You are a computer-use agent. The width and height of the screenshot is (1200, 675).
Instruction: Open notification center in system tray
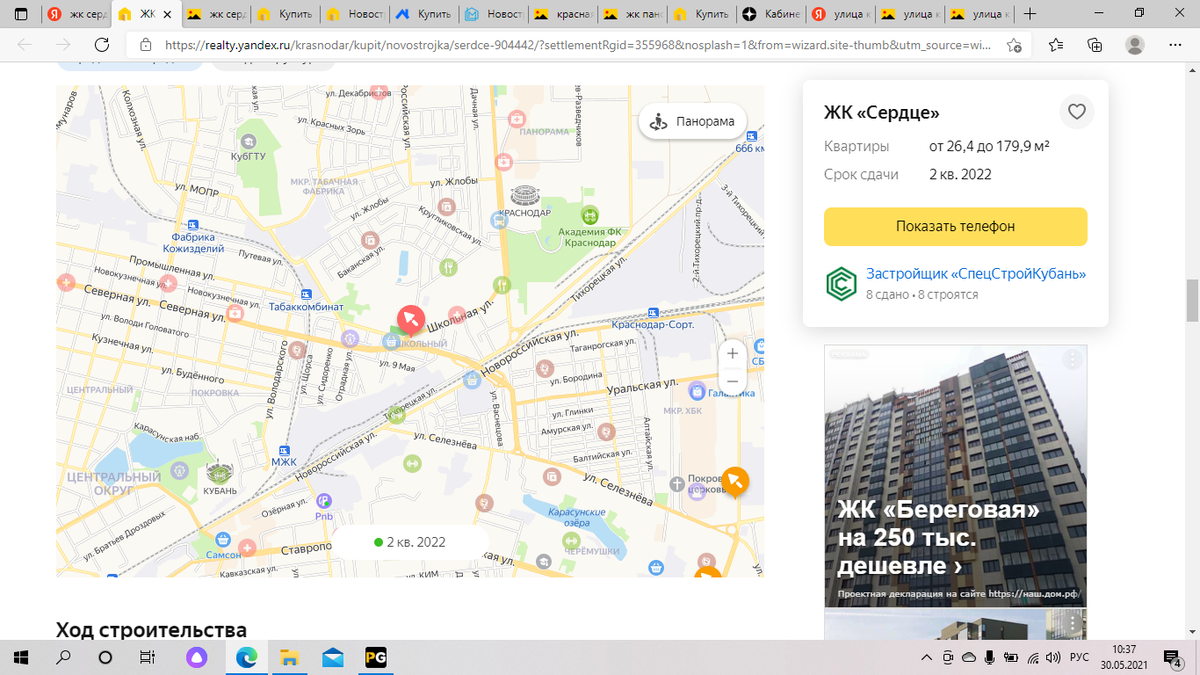[x=1174, y=658]
